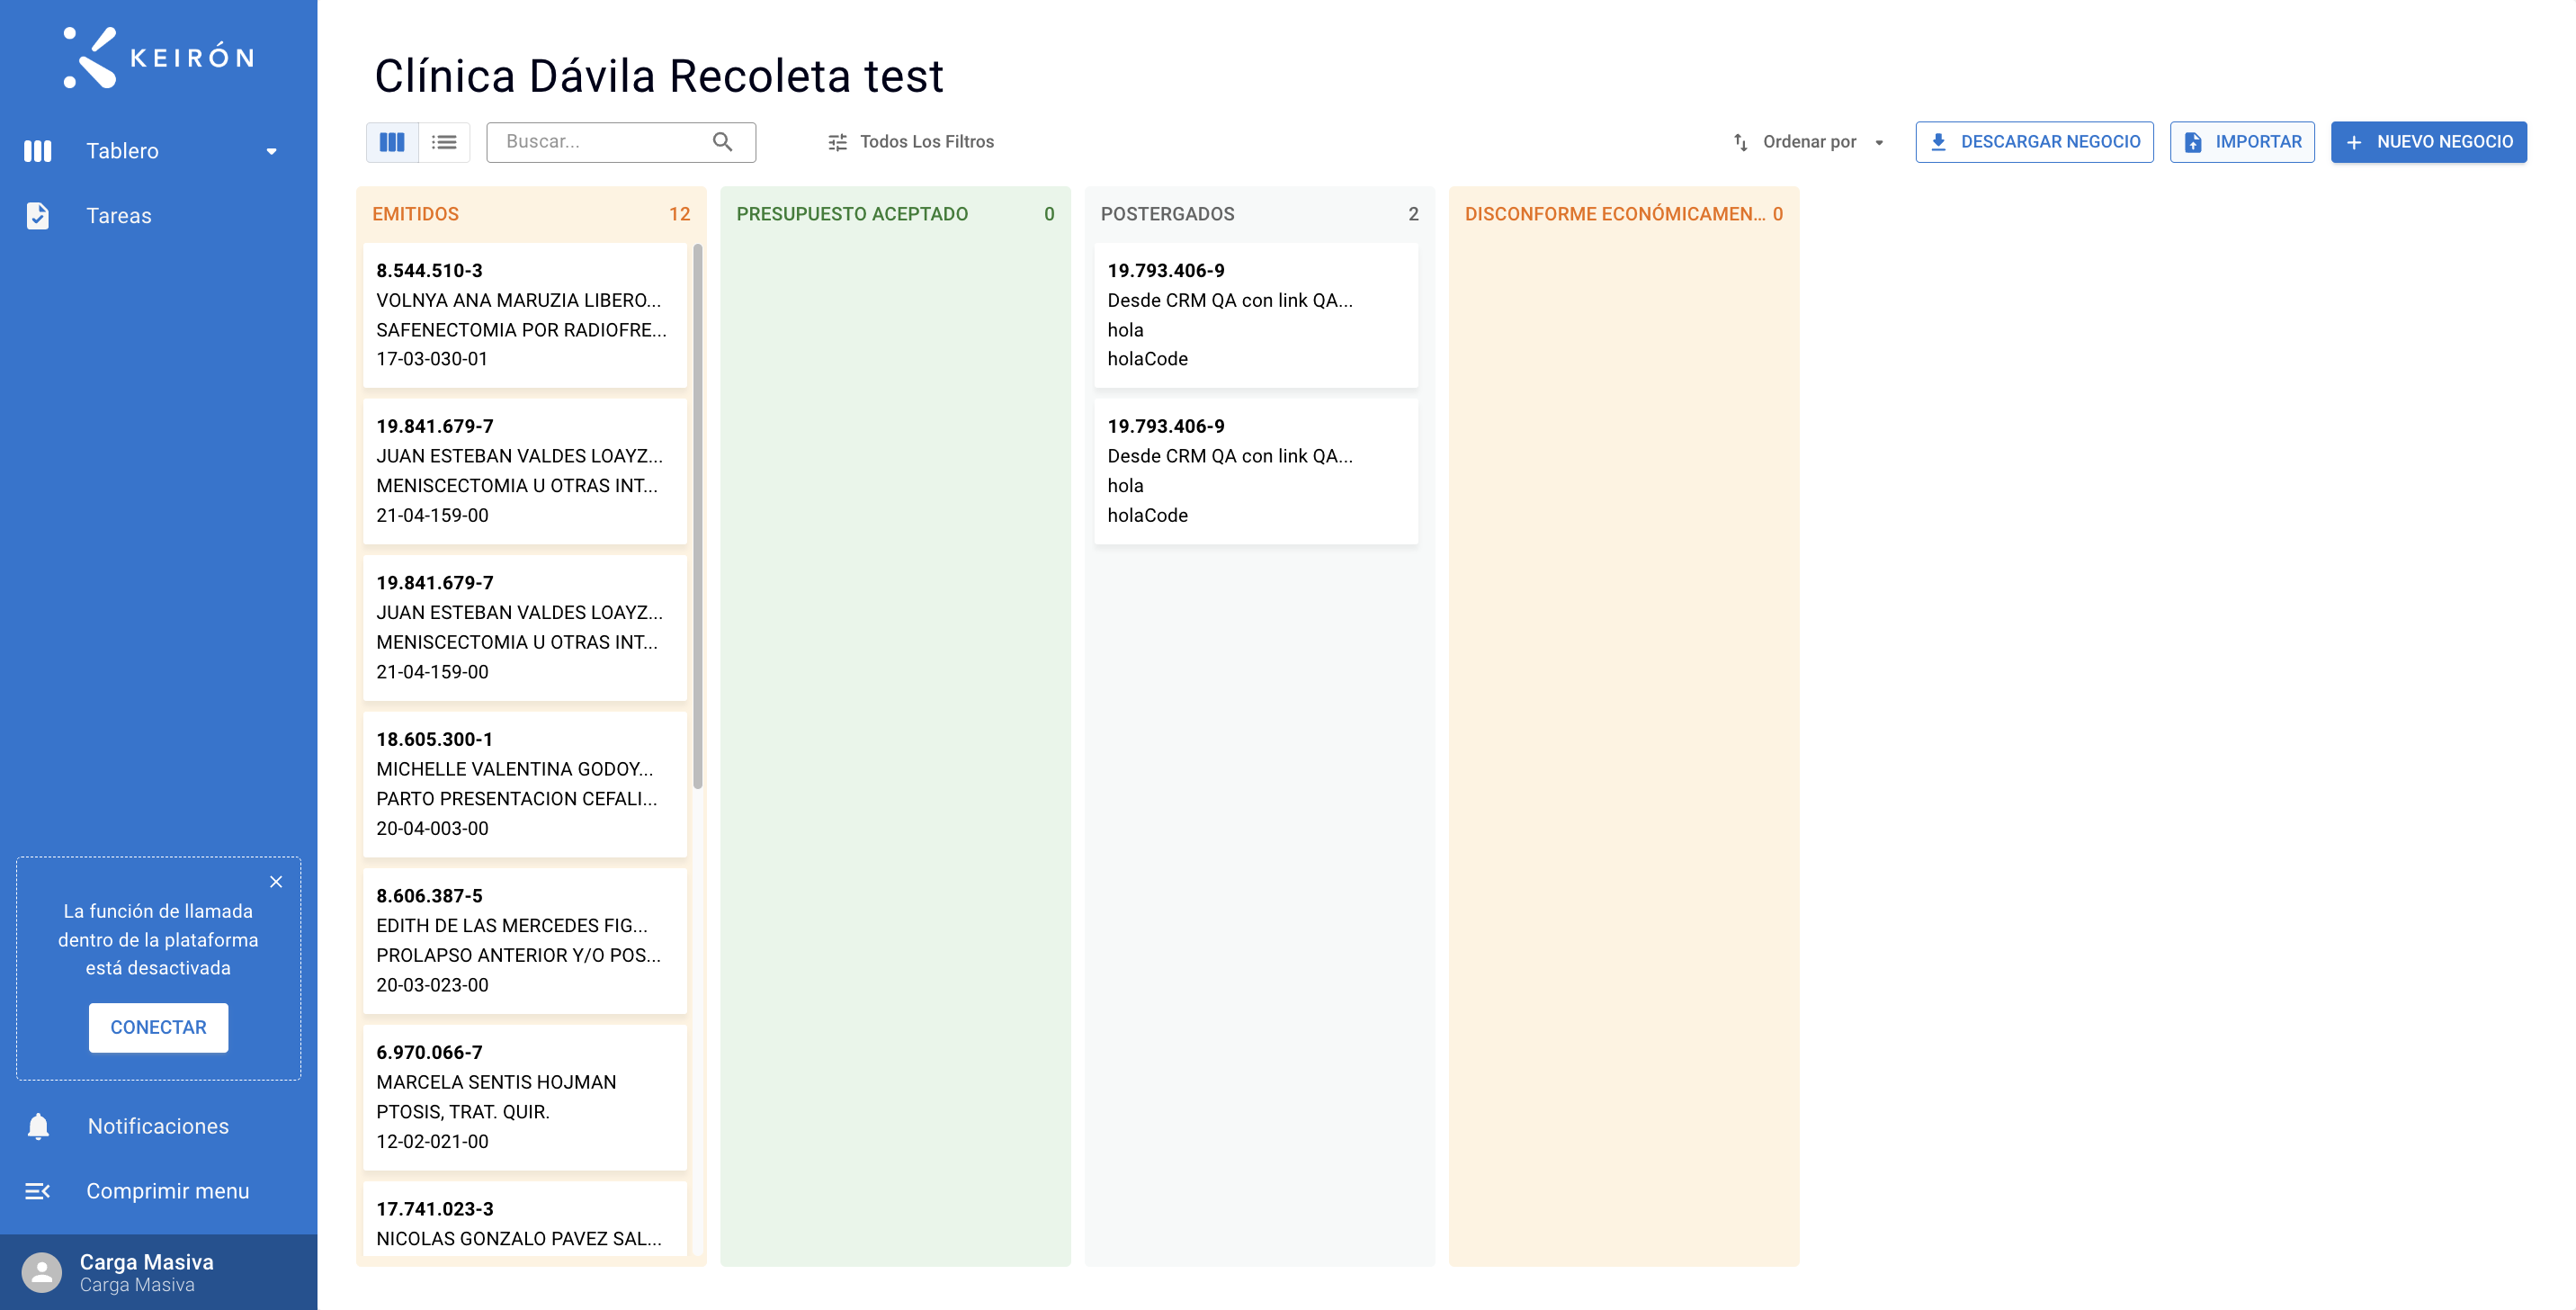Click the Keirón logo
The image size is (2576, 1310).
coord(159,57)
